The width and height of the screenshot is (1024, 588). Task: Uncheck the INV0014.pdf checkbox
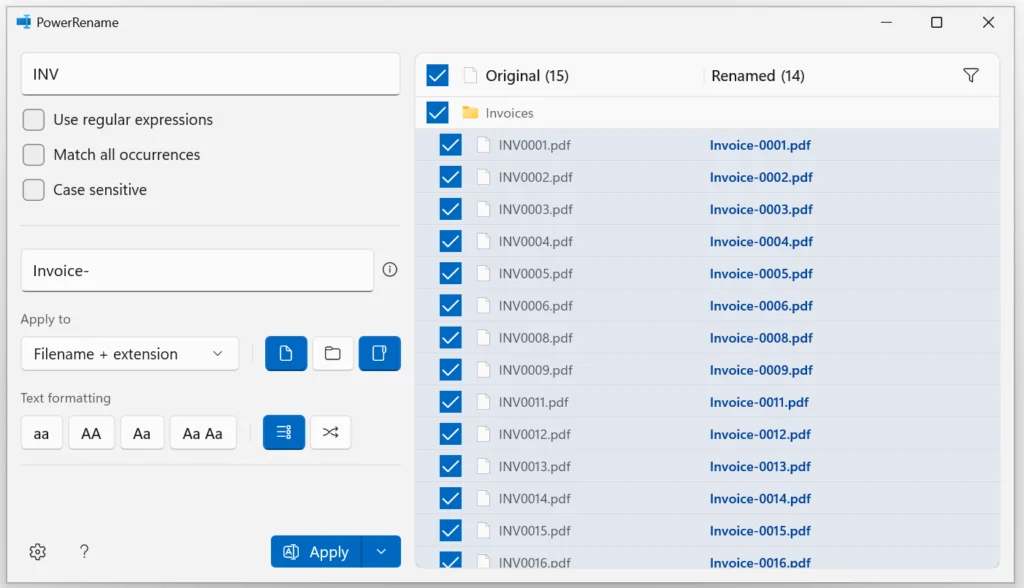451,498
